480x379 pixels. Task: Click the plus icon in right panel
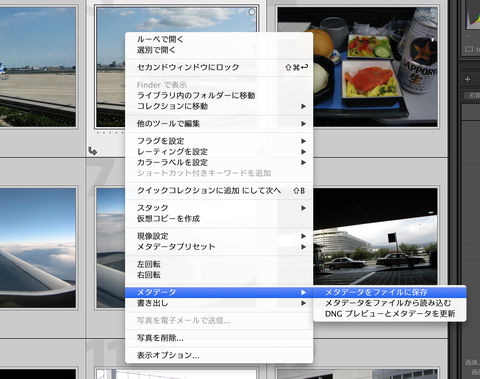(x=467, y=79)
